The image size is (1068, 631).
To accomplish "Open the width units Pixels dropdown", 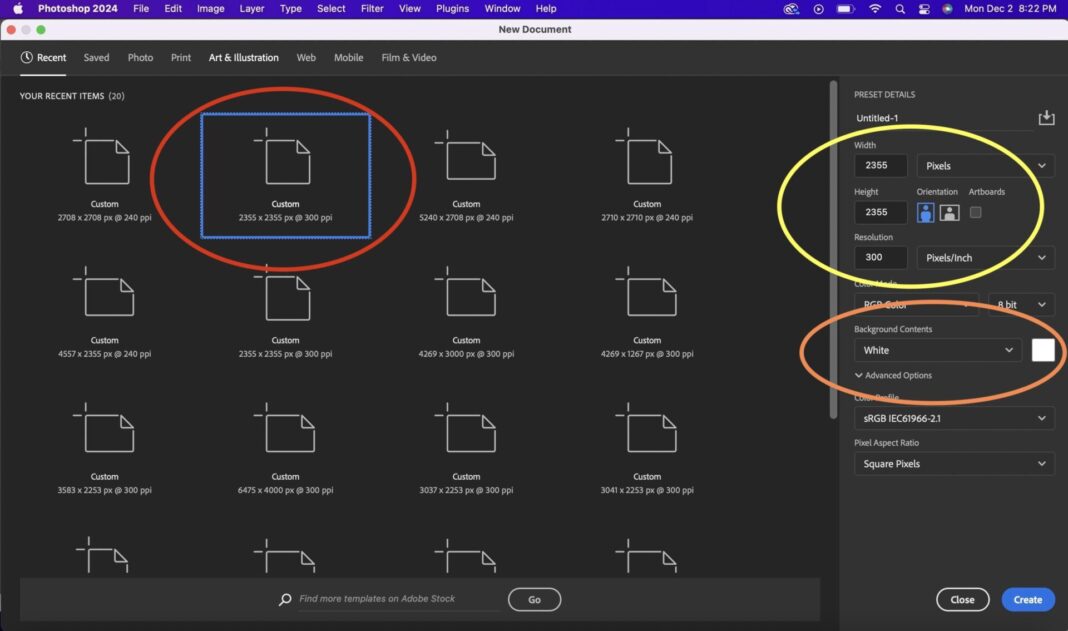I will [x=985, y=165].
